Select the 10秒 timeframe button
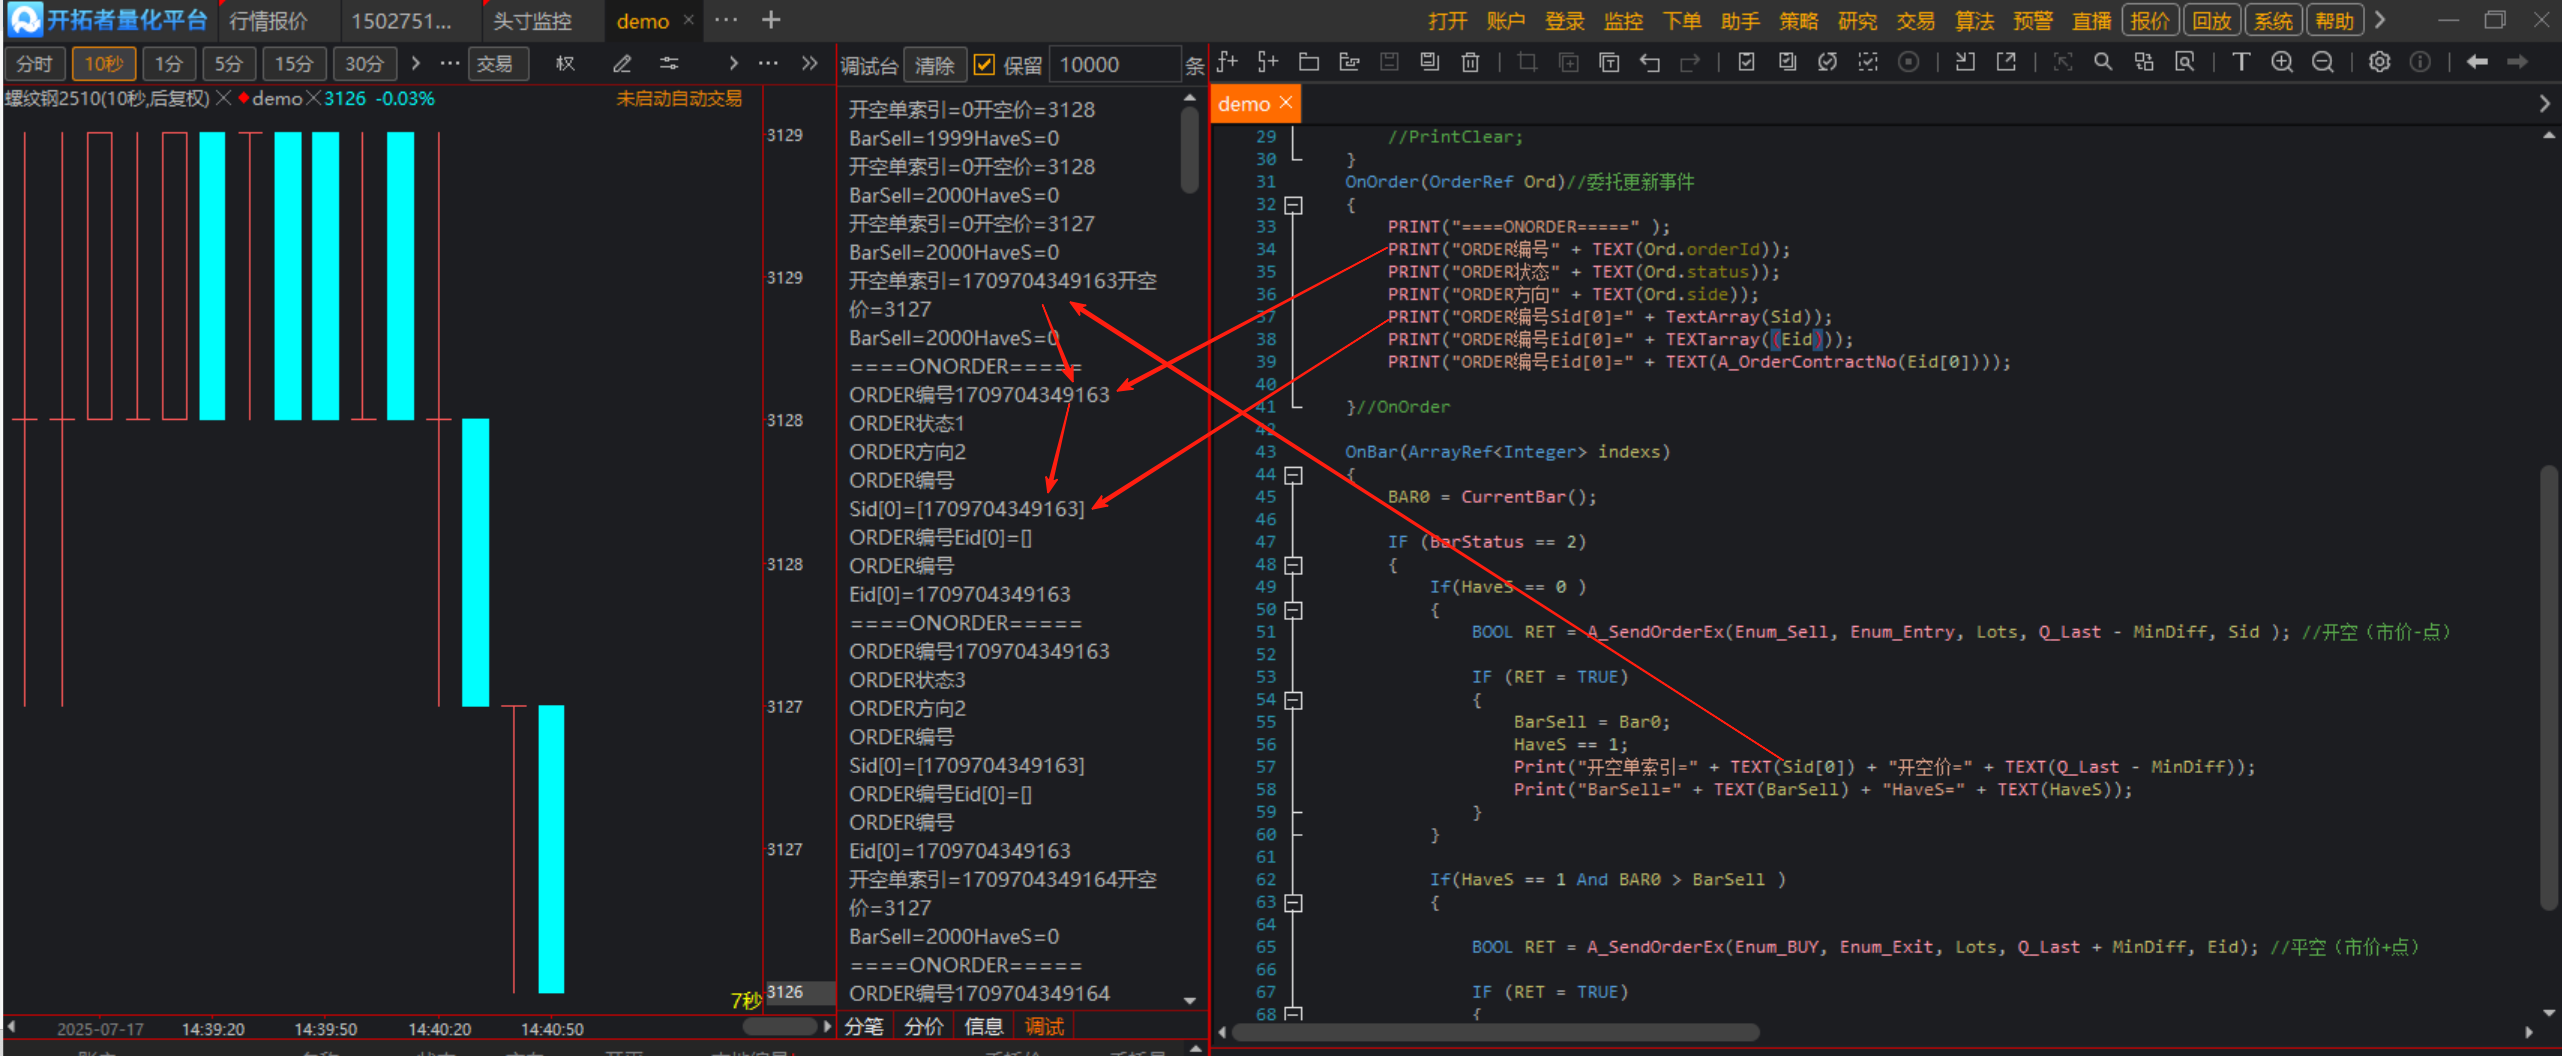The height and width of the screenshot is (1056, 2562). click(103, 64)
